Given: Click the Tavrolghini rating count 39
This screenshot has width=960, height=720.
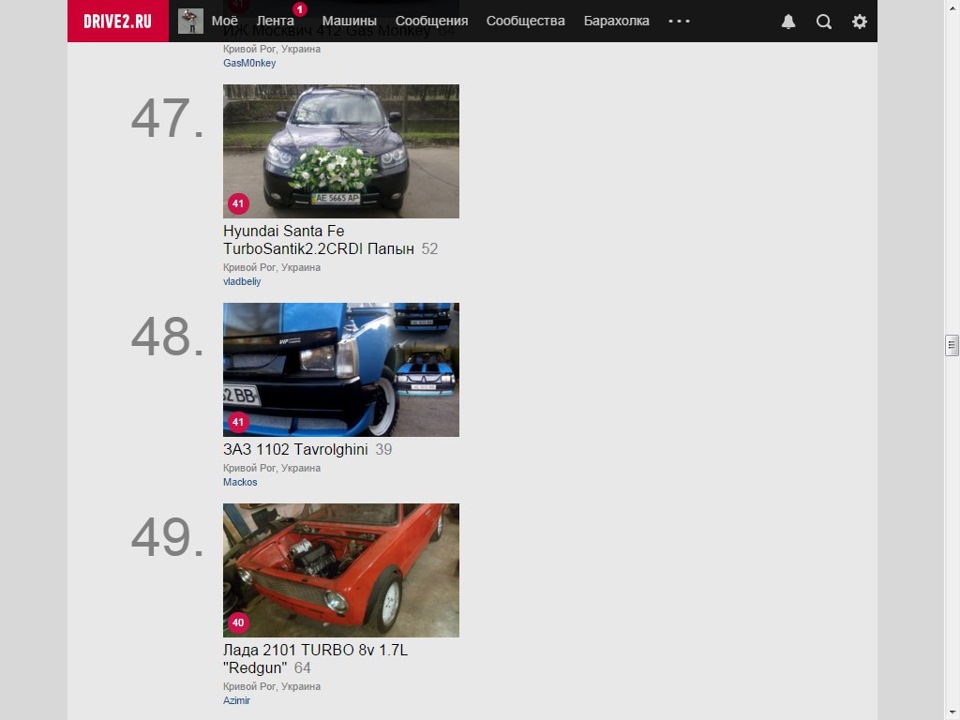Looking at the screenshot, I should [384, 449].
